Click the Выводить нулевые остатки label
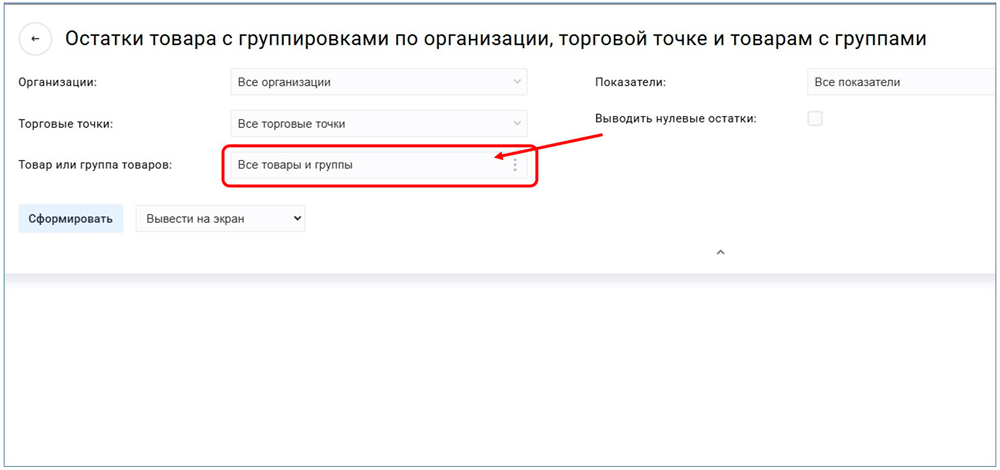The width and height of the screenshot is (1000, 470). pos(675,118)
